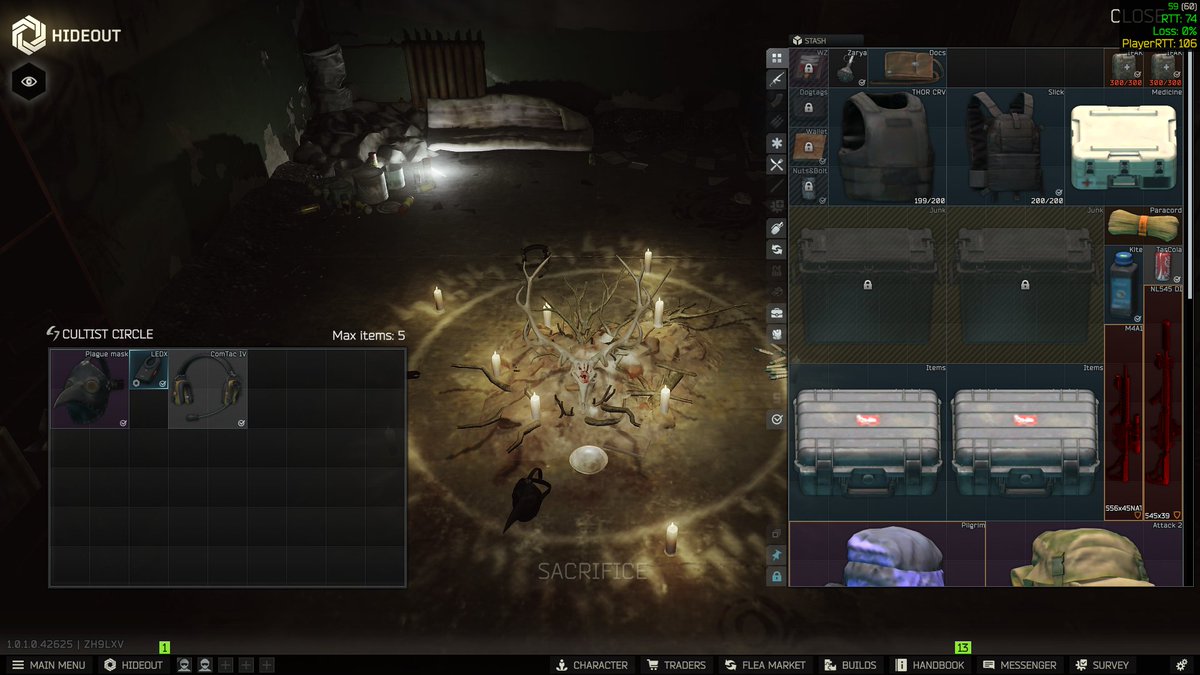Select the Wallet item in stash
The height and width of the screenshot is (675, 1200).
809,146
